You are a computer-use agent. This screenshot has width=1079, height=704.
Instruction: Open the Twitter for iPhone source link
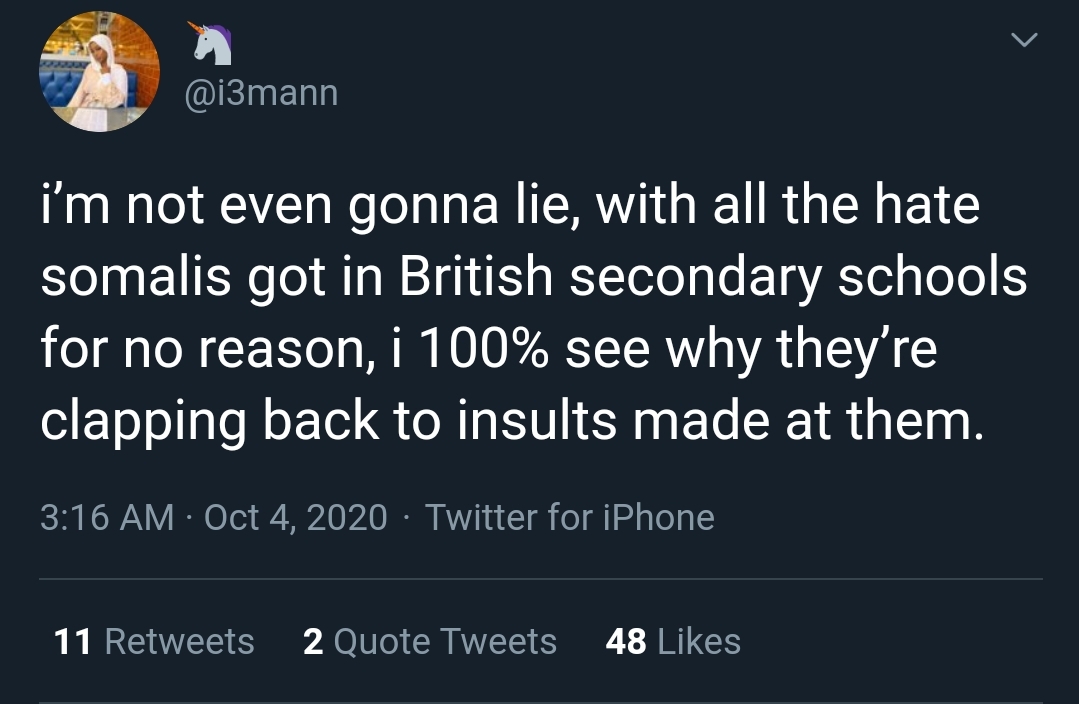click(569, 517)
